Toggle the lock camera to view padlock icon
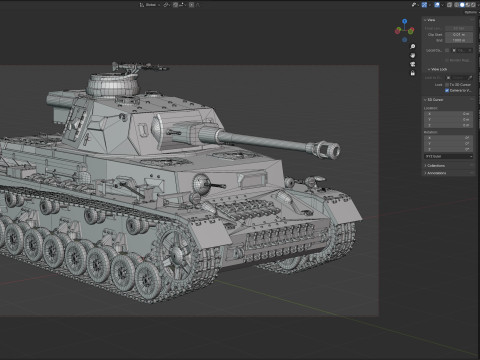The width and height of the screenshot is (480, 360). 413,73
